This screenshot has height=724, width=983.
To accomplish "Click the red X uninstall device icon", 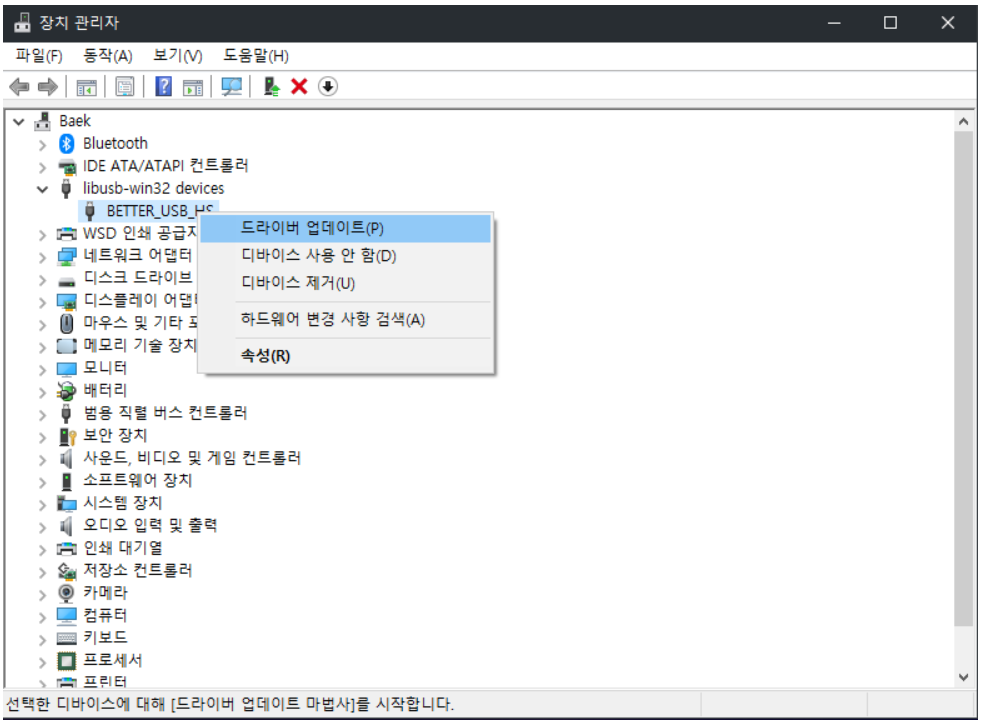I will click(299, 87).
